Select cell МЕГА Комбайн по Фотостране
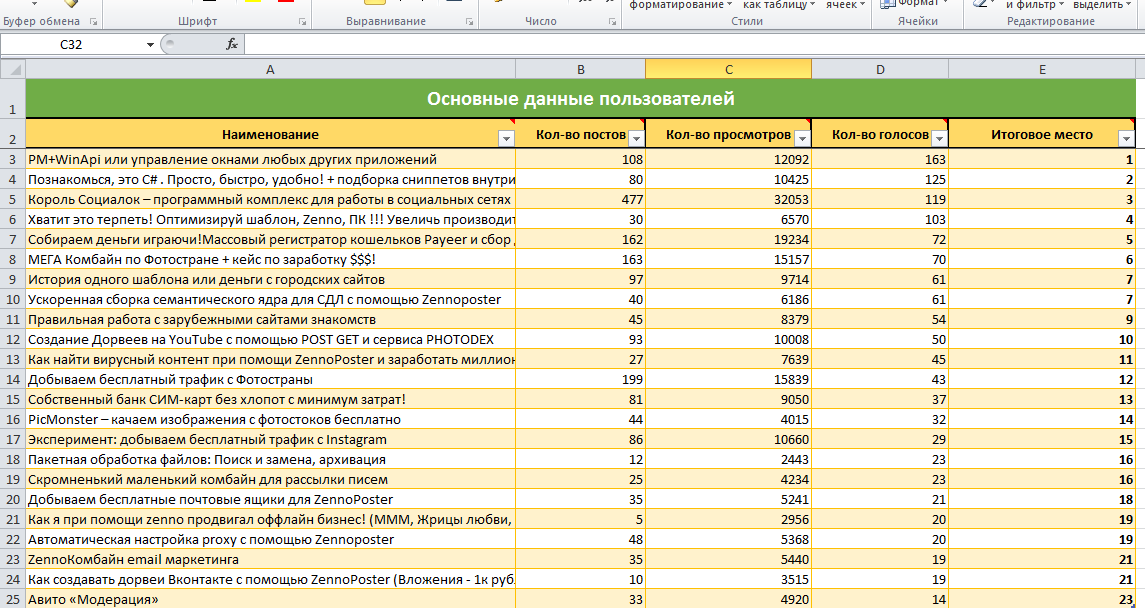This screenshot has width=1145, height=614. click(270, 259)
